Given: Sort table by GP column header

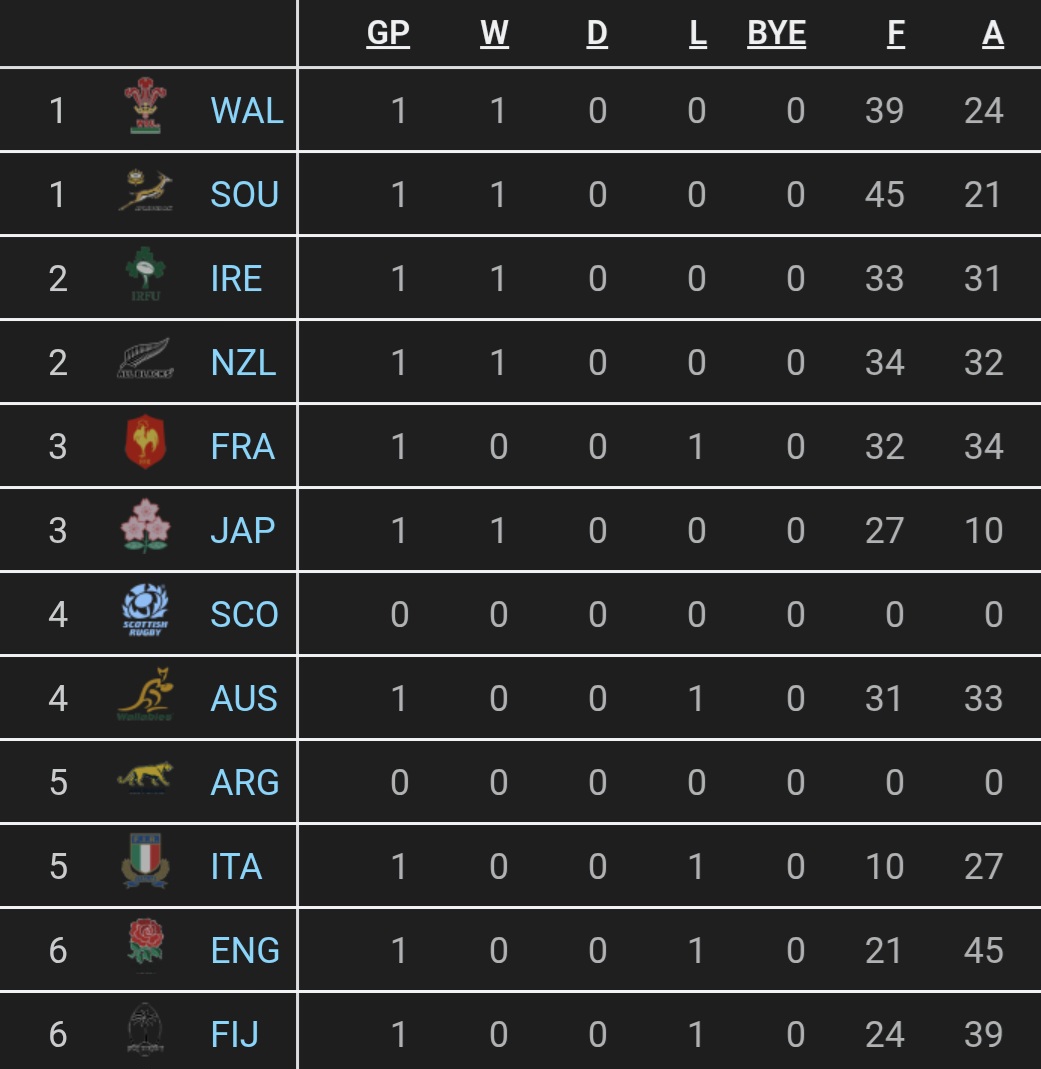Looking at the screenshot, I should pos(388,33).
